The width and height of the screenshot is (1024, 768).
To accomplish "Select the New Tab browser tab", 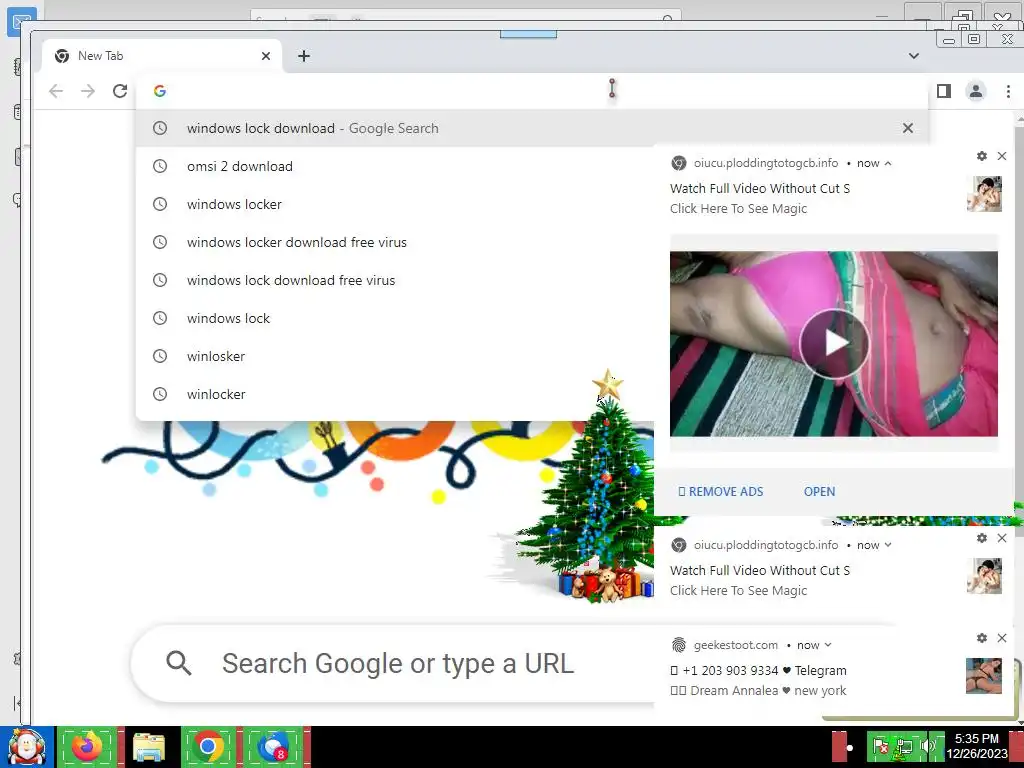I will [x=162, y=56].
